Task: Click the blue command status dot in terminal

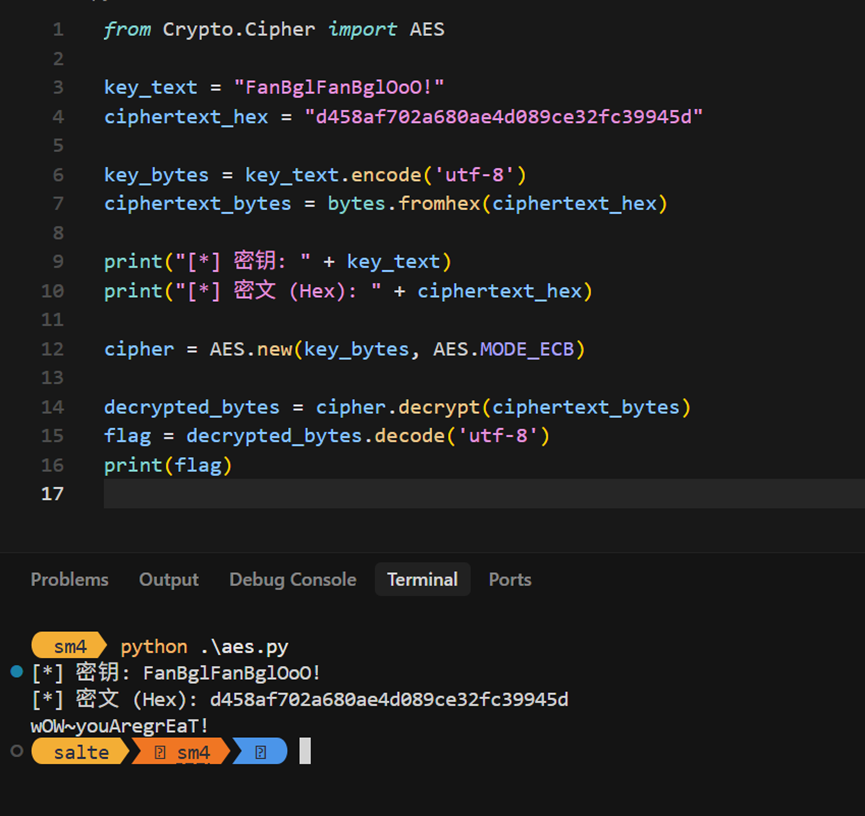Action: point(16,671)
